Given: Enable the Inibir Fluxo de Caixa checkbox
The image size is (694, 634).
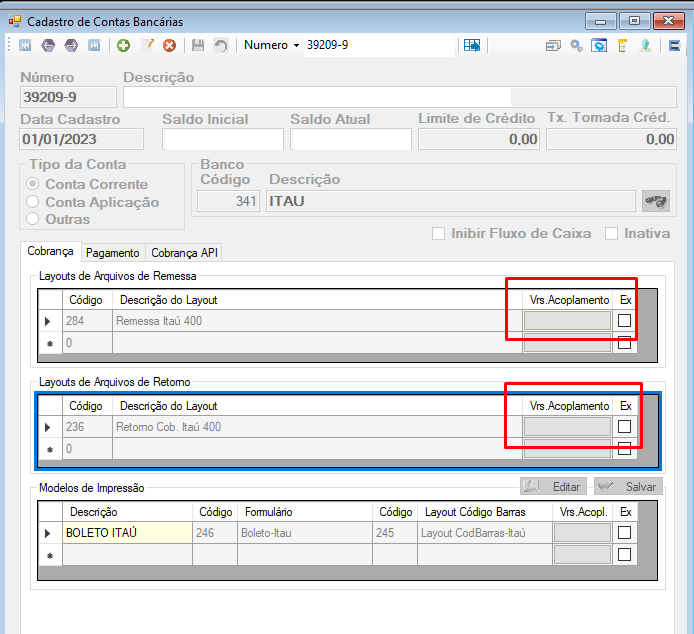Looking at the screenshot, I should click(x=438, y=233).
